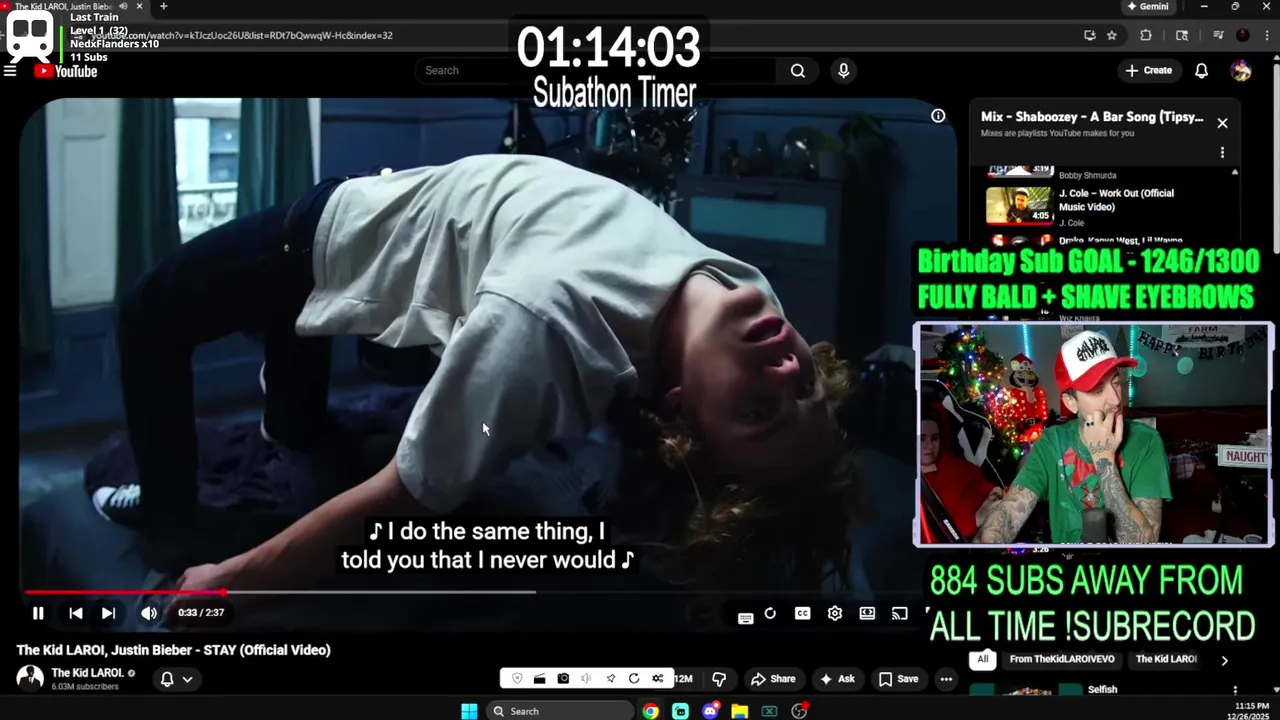The height and width of the screenshot is (720, 1280).
Task: Open Windows Start menu
Action: (469, 711)
